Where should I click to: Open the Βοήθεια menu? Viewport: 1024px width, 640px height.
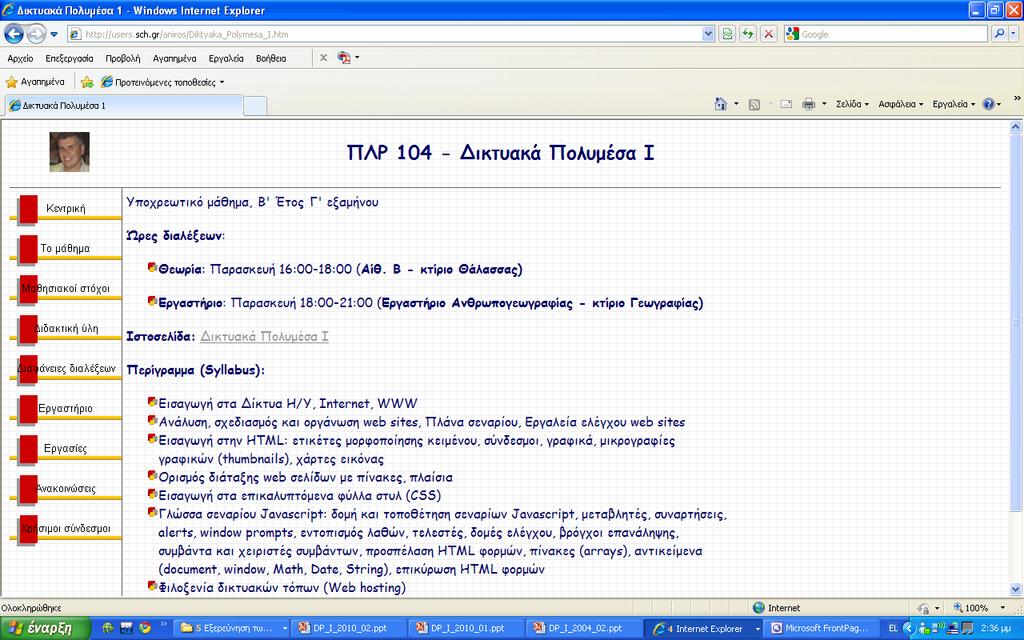tap(271, 58)
